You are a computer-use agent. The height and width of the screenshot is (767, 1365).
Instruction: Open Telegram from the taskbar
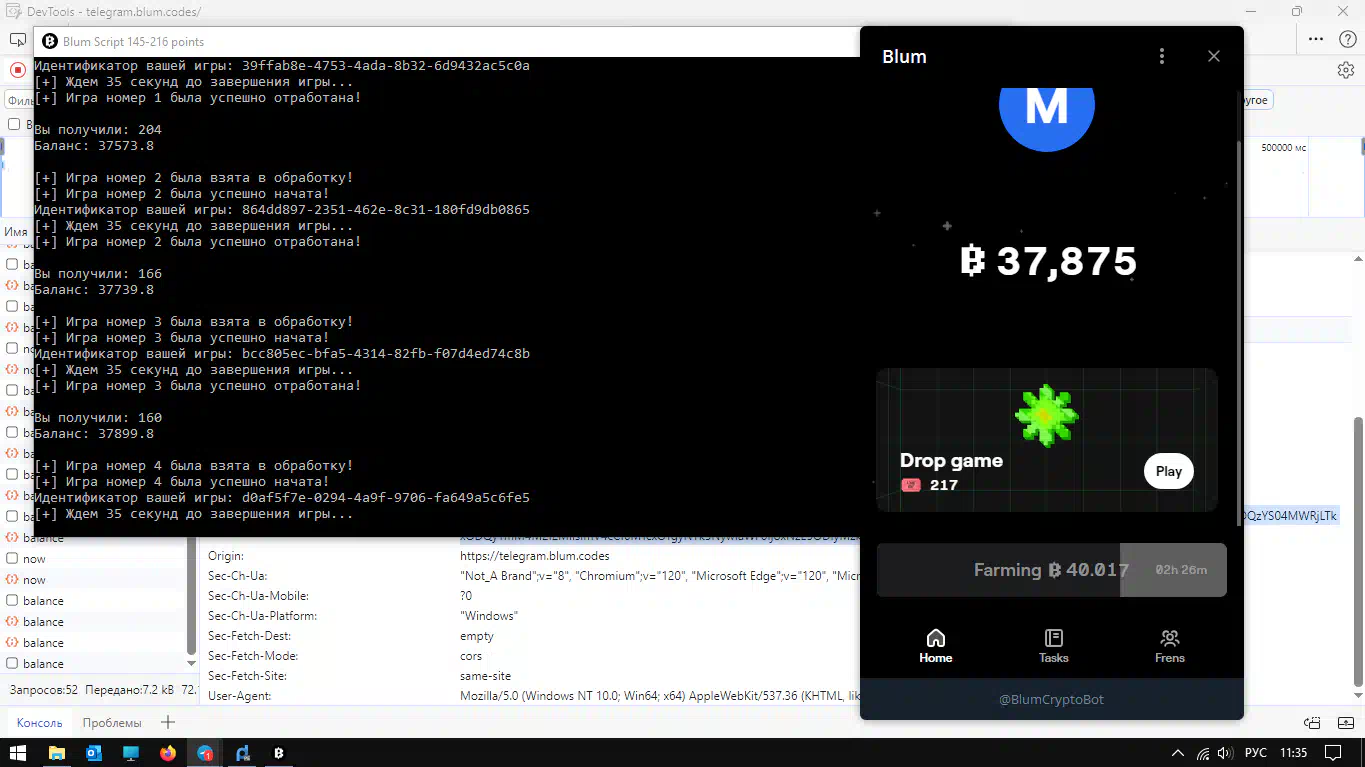click(x=205, y=753)
